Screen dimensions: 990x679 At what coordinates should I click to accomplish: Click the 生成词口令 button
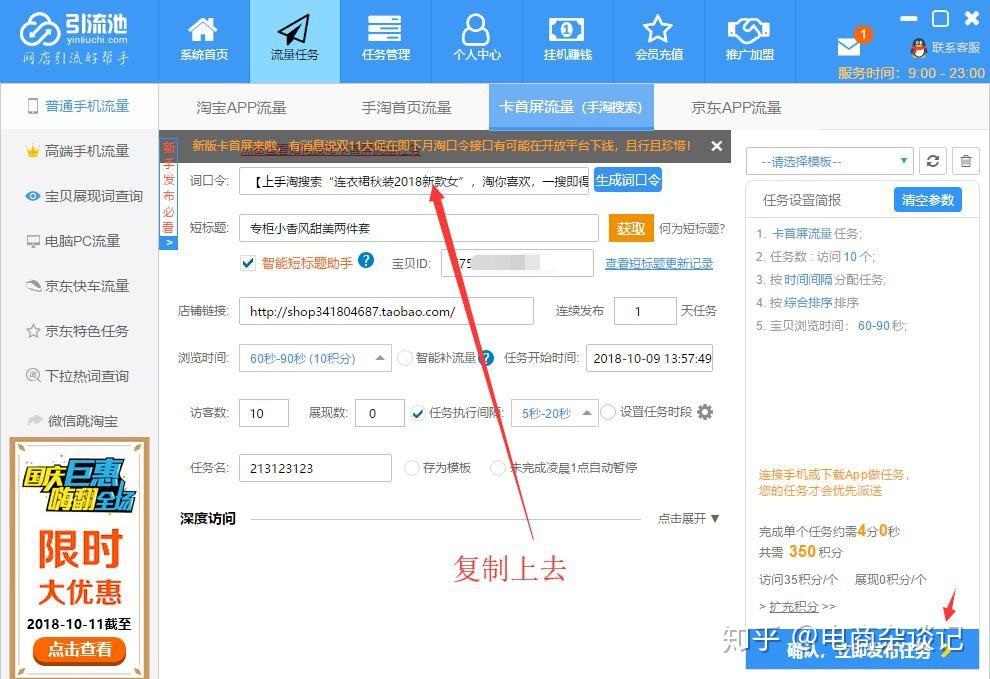coord(628,181)
